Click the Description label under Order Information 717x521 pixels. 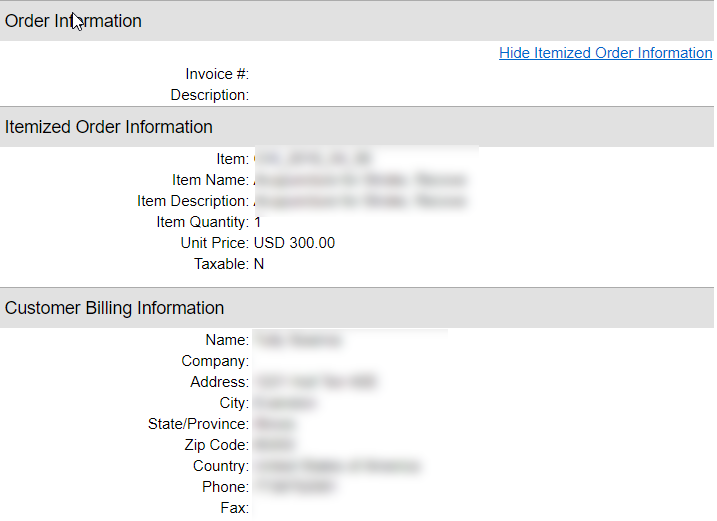(x=210, y=95)
